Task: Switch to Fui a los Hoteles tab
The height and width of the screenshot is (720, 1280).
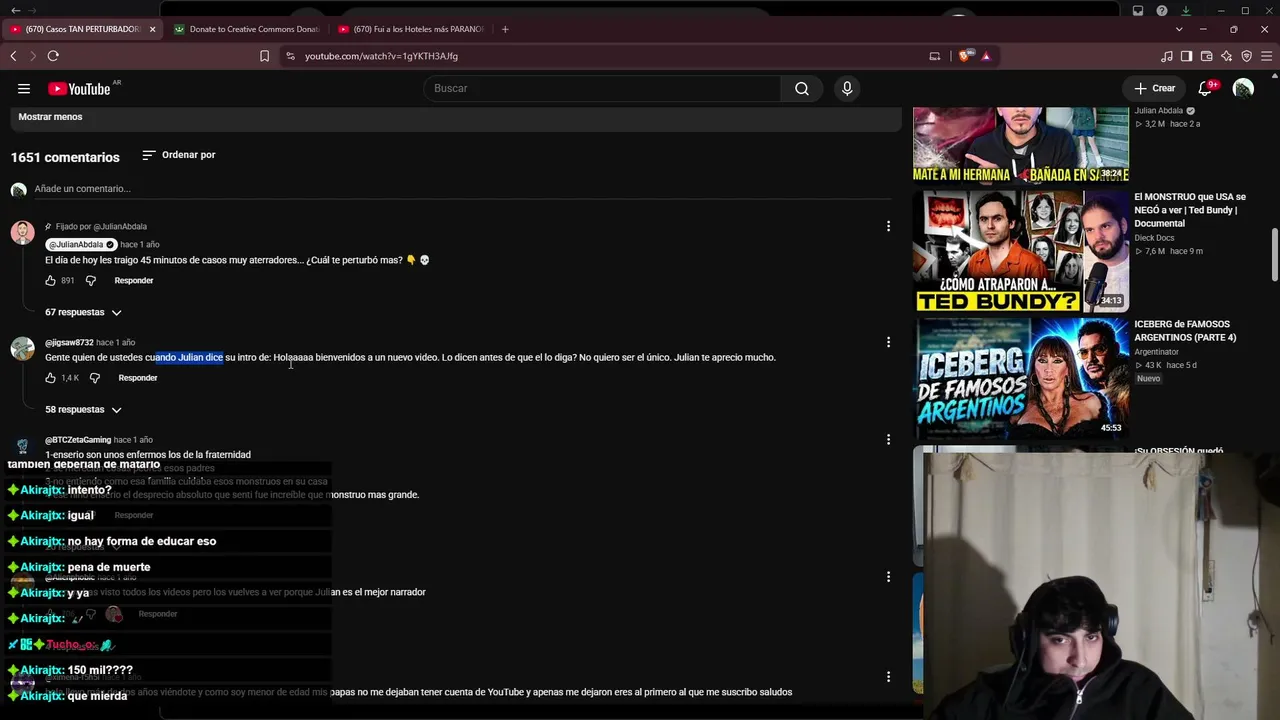Action: 411,29
